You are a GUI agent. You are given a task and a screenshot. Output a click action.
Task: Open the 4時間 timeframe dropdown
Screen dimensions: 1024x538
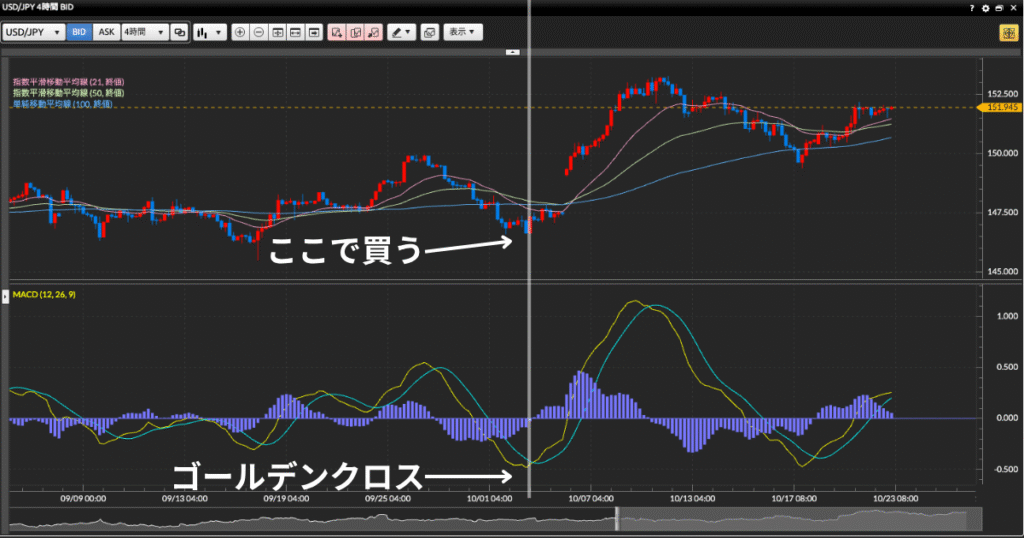143,32
